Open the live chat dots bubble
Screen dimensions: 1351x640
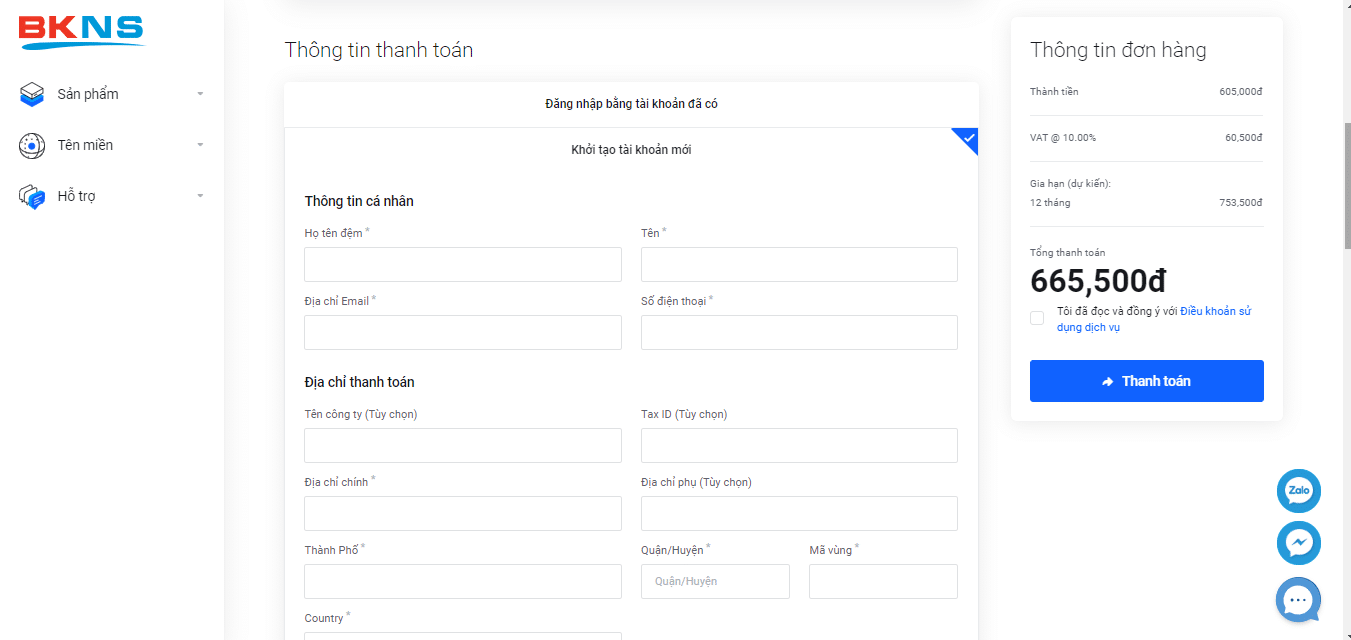(x=1298, y=600)
